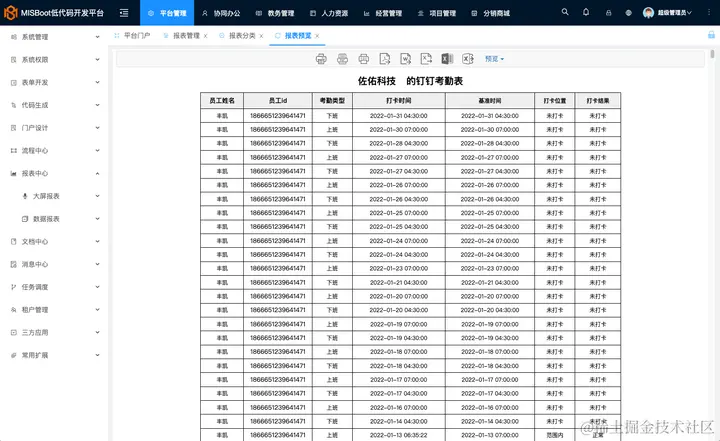The height and width of the screenshot is (441, 720).
Task: Open 文档中心 sidebar item
Action: coord(55,241)
